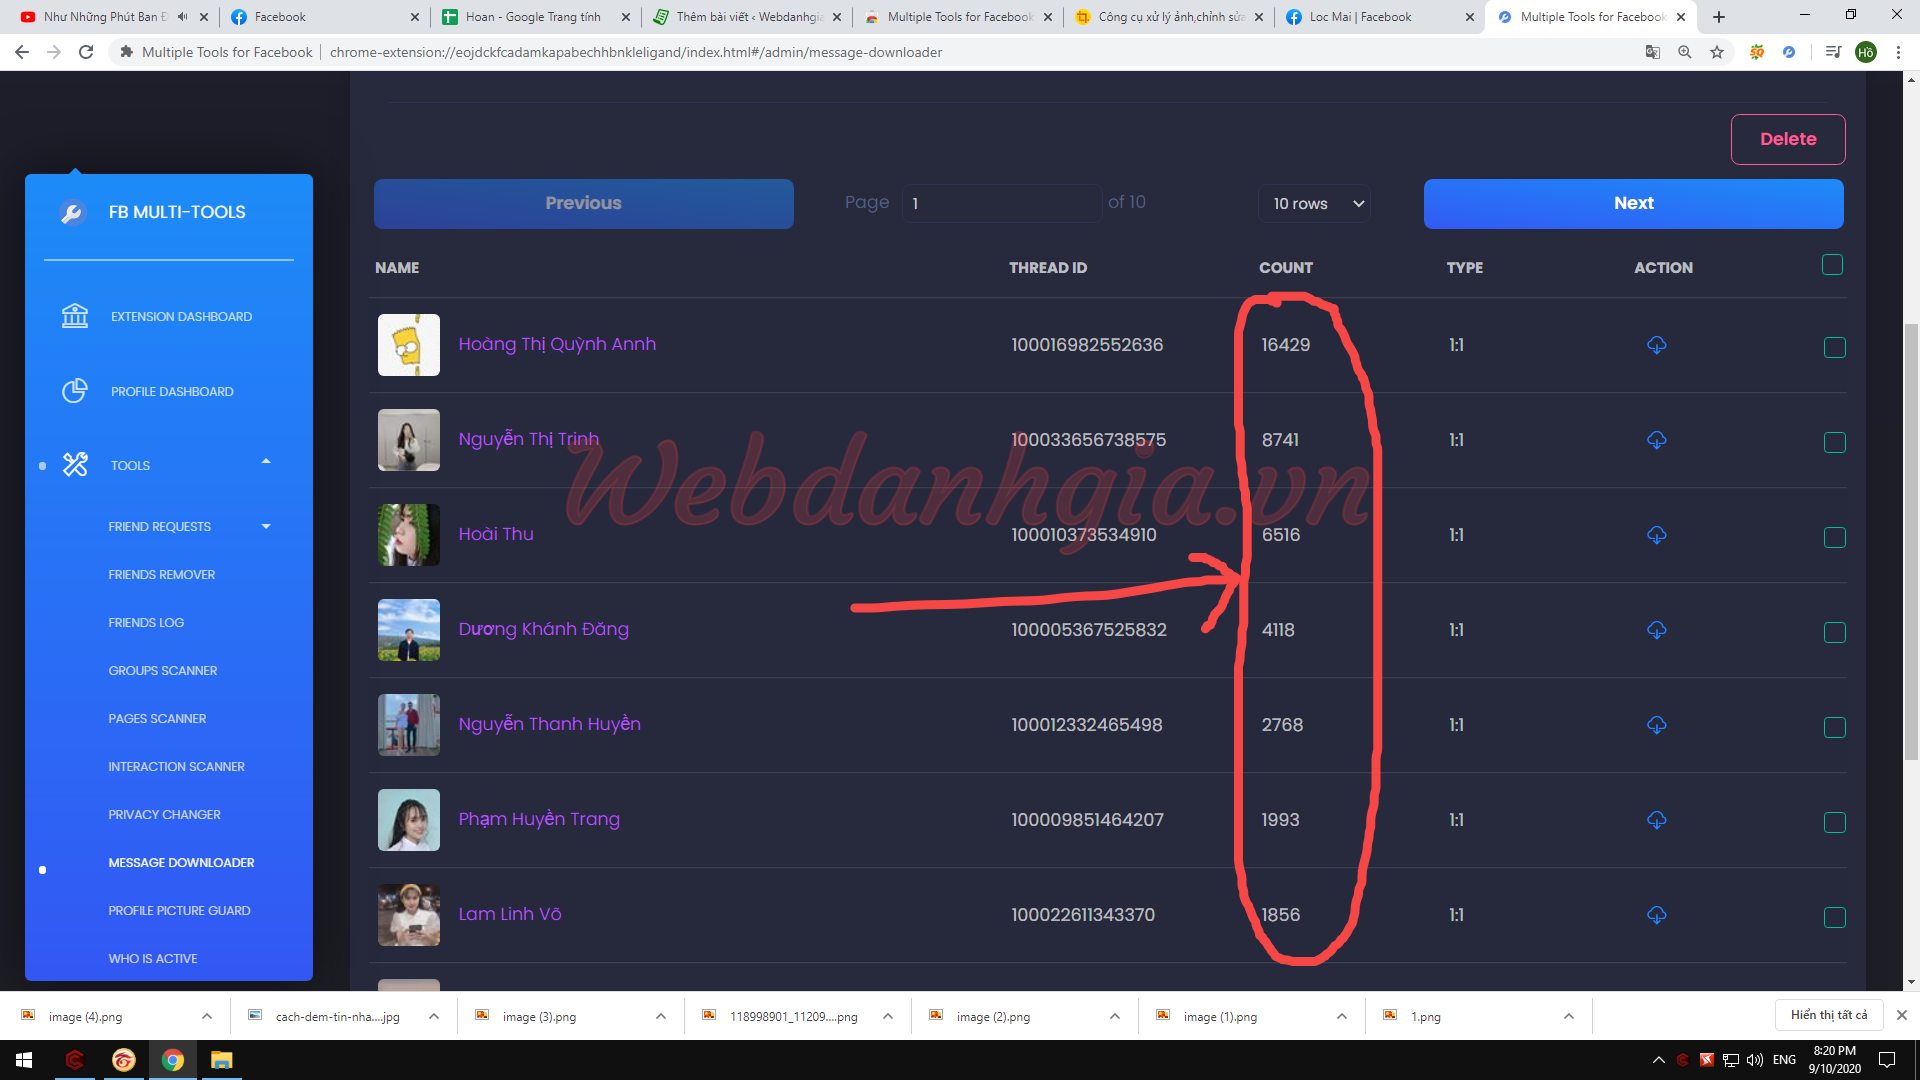Check the select-all checkbox in the header

pyautogui.click(x=1833, y=265)
